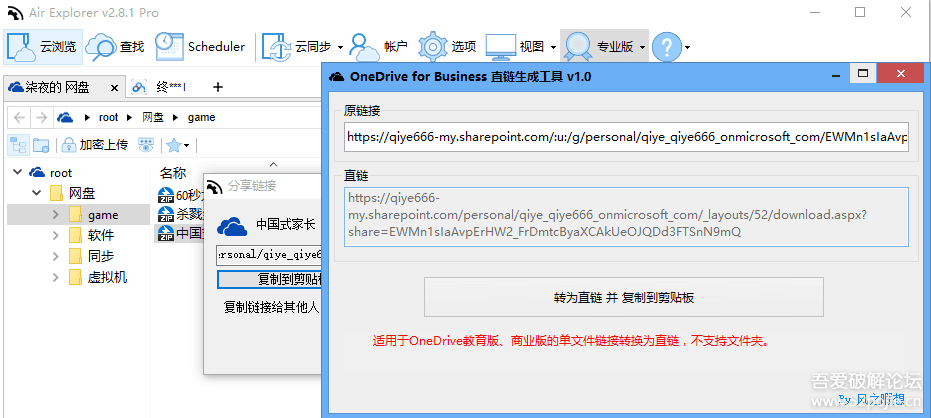Viewport: 931px width, 418px height.
Task: Close the 柒夜的 网盘 tab
Action: coord(115,88)
